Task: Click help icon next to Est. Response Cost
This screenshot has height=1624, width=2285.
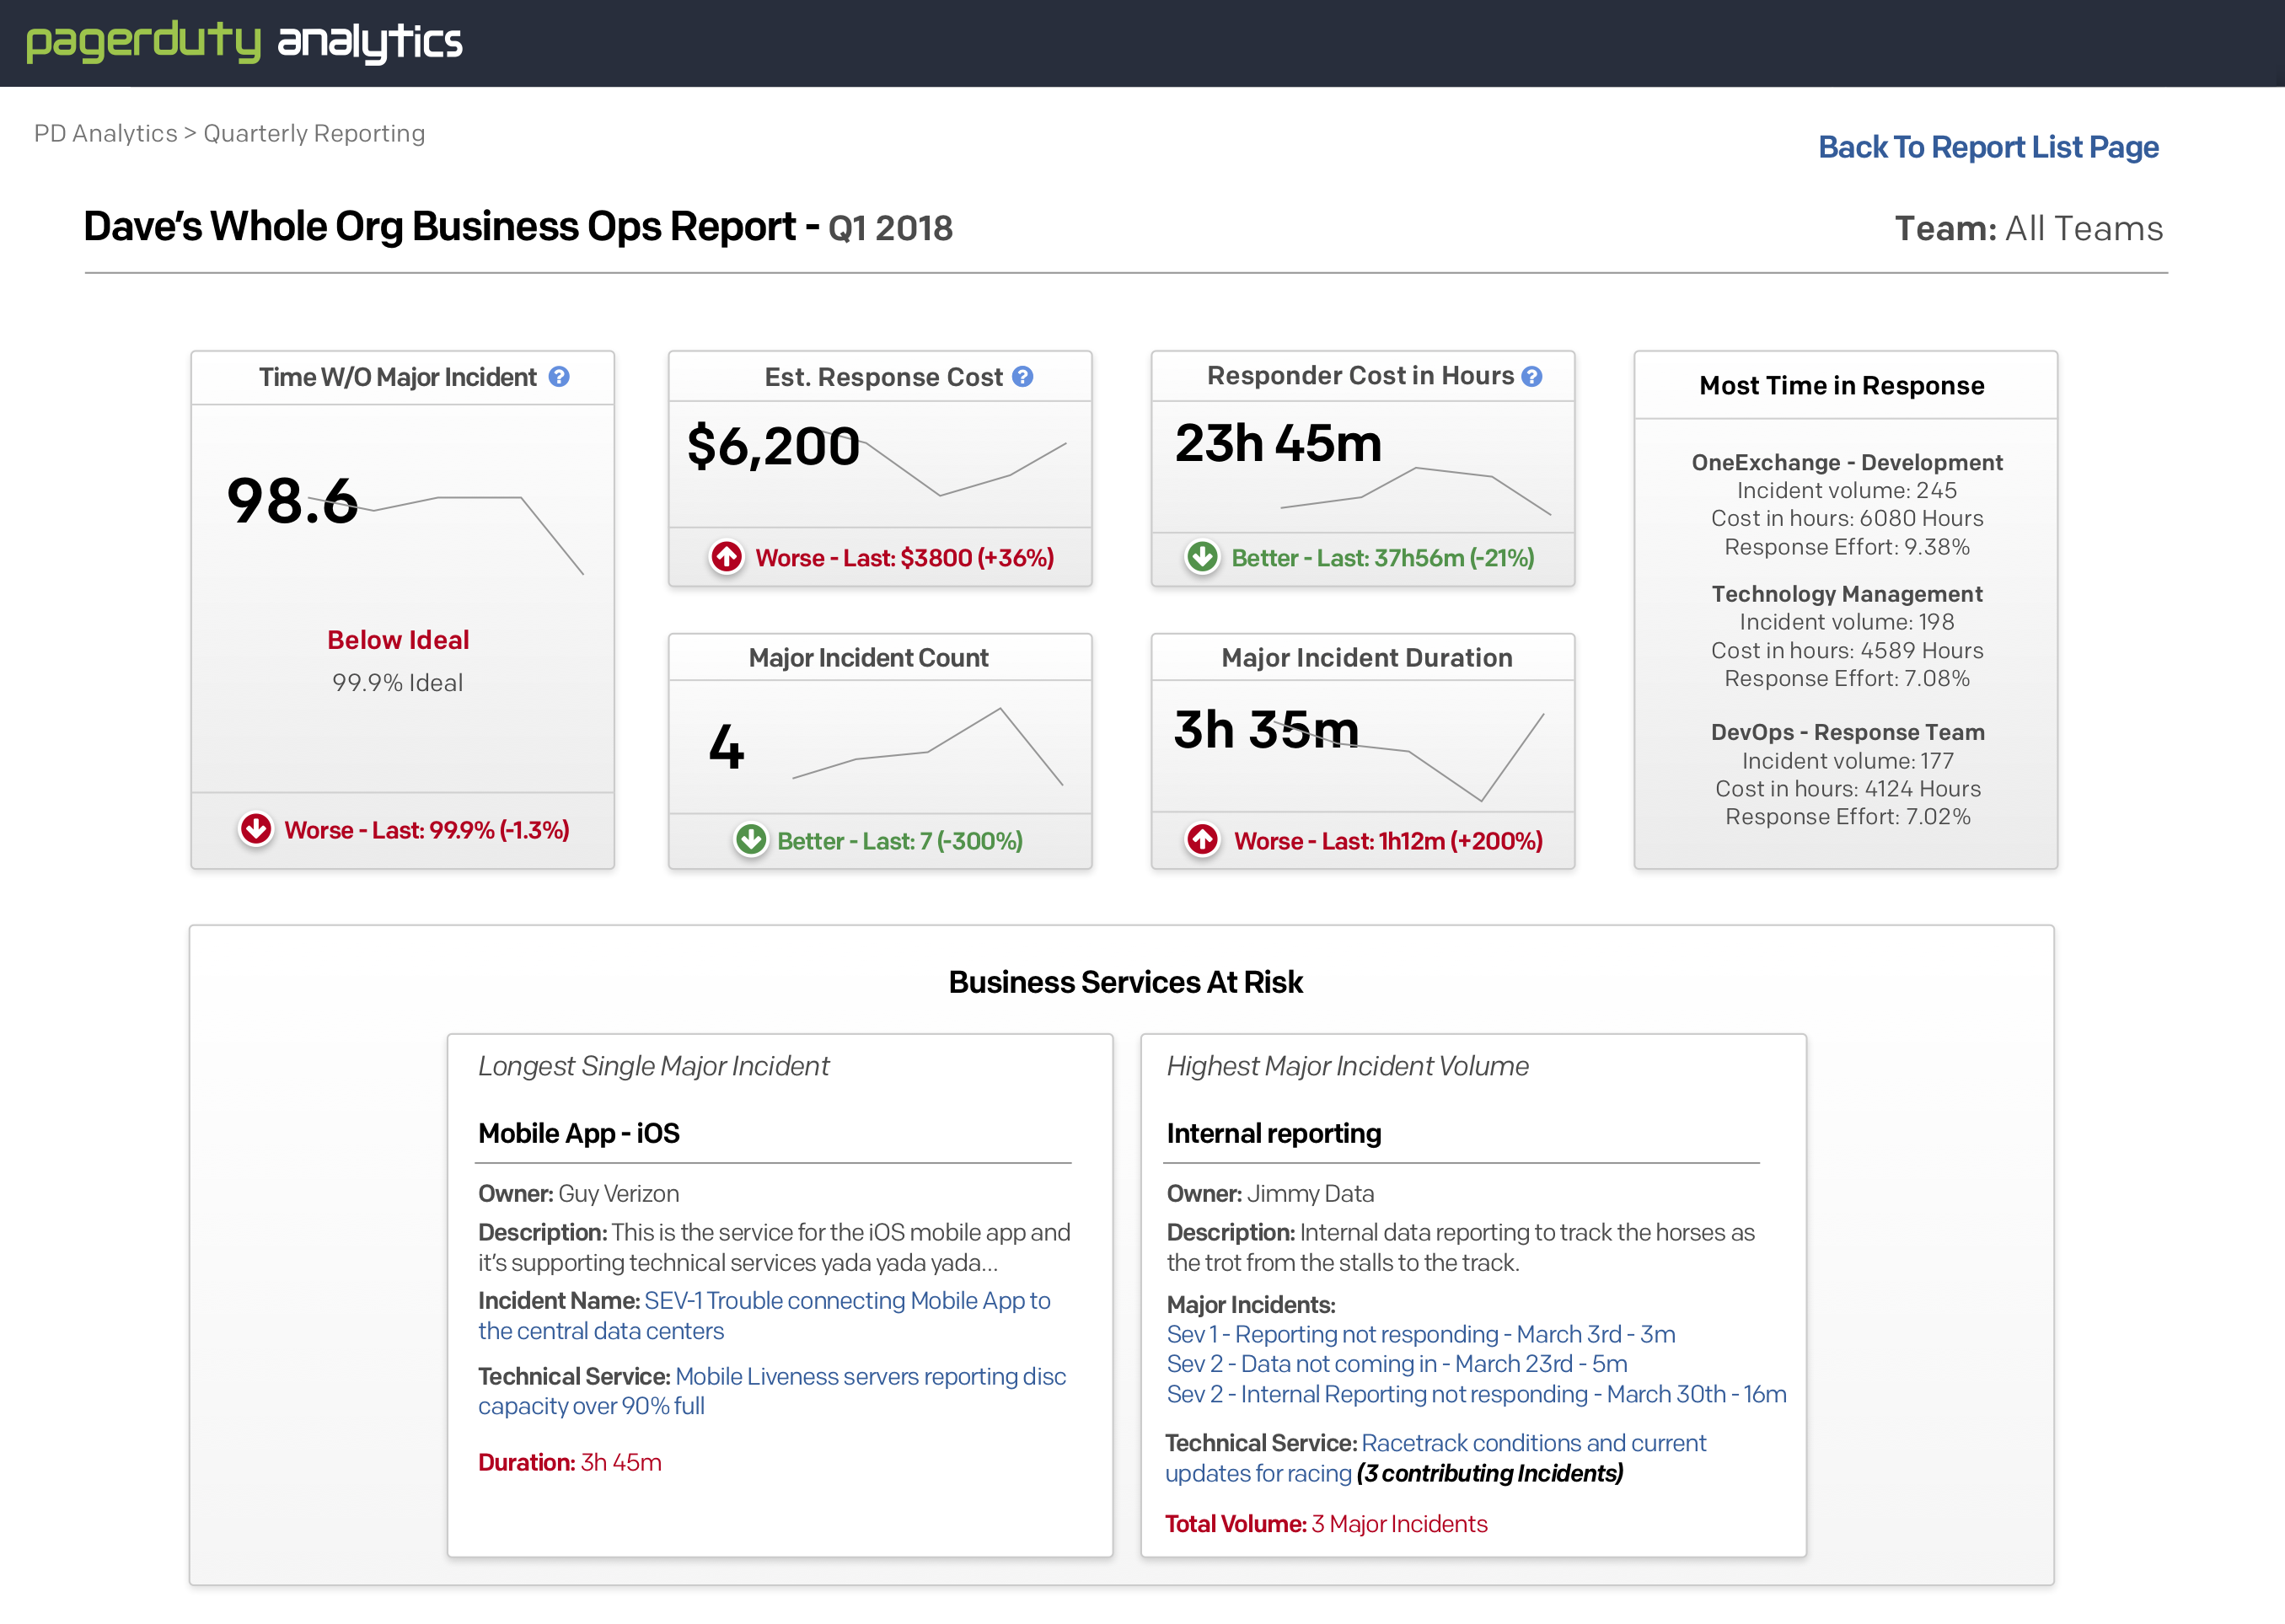Action: coord(1022,377)
